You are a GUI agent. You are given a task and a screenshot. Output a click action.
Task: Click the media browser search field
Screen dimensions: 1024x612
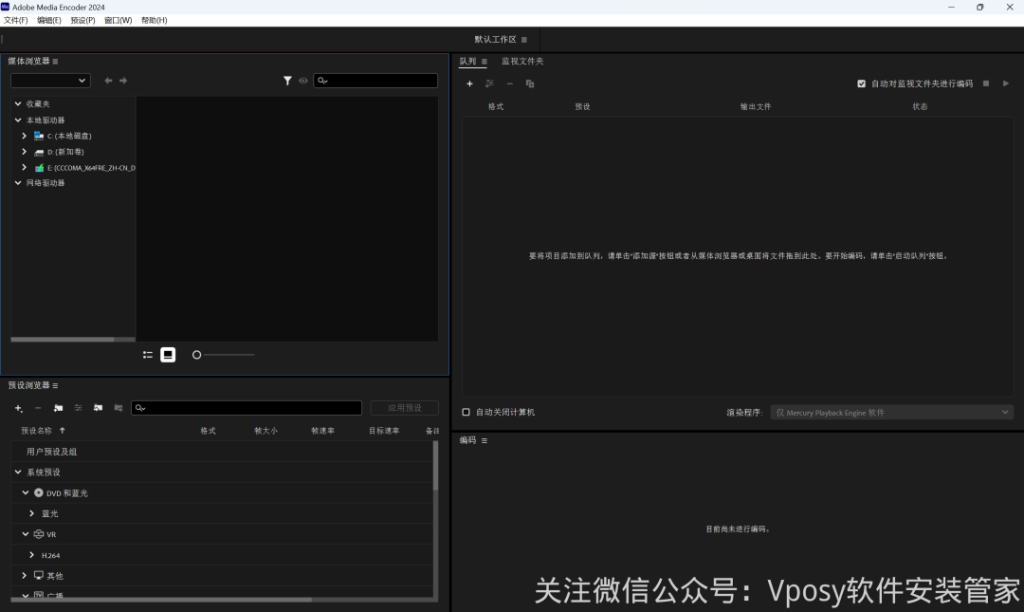(376, 80)
